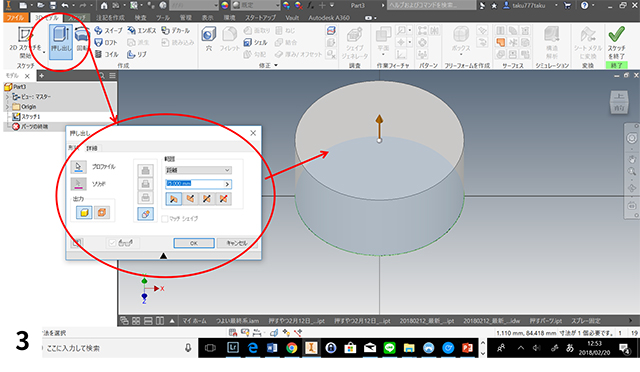Choose the リブ (Rib) tool
Viewport: 640px width, 372px height.
tap(137, 54)
